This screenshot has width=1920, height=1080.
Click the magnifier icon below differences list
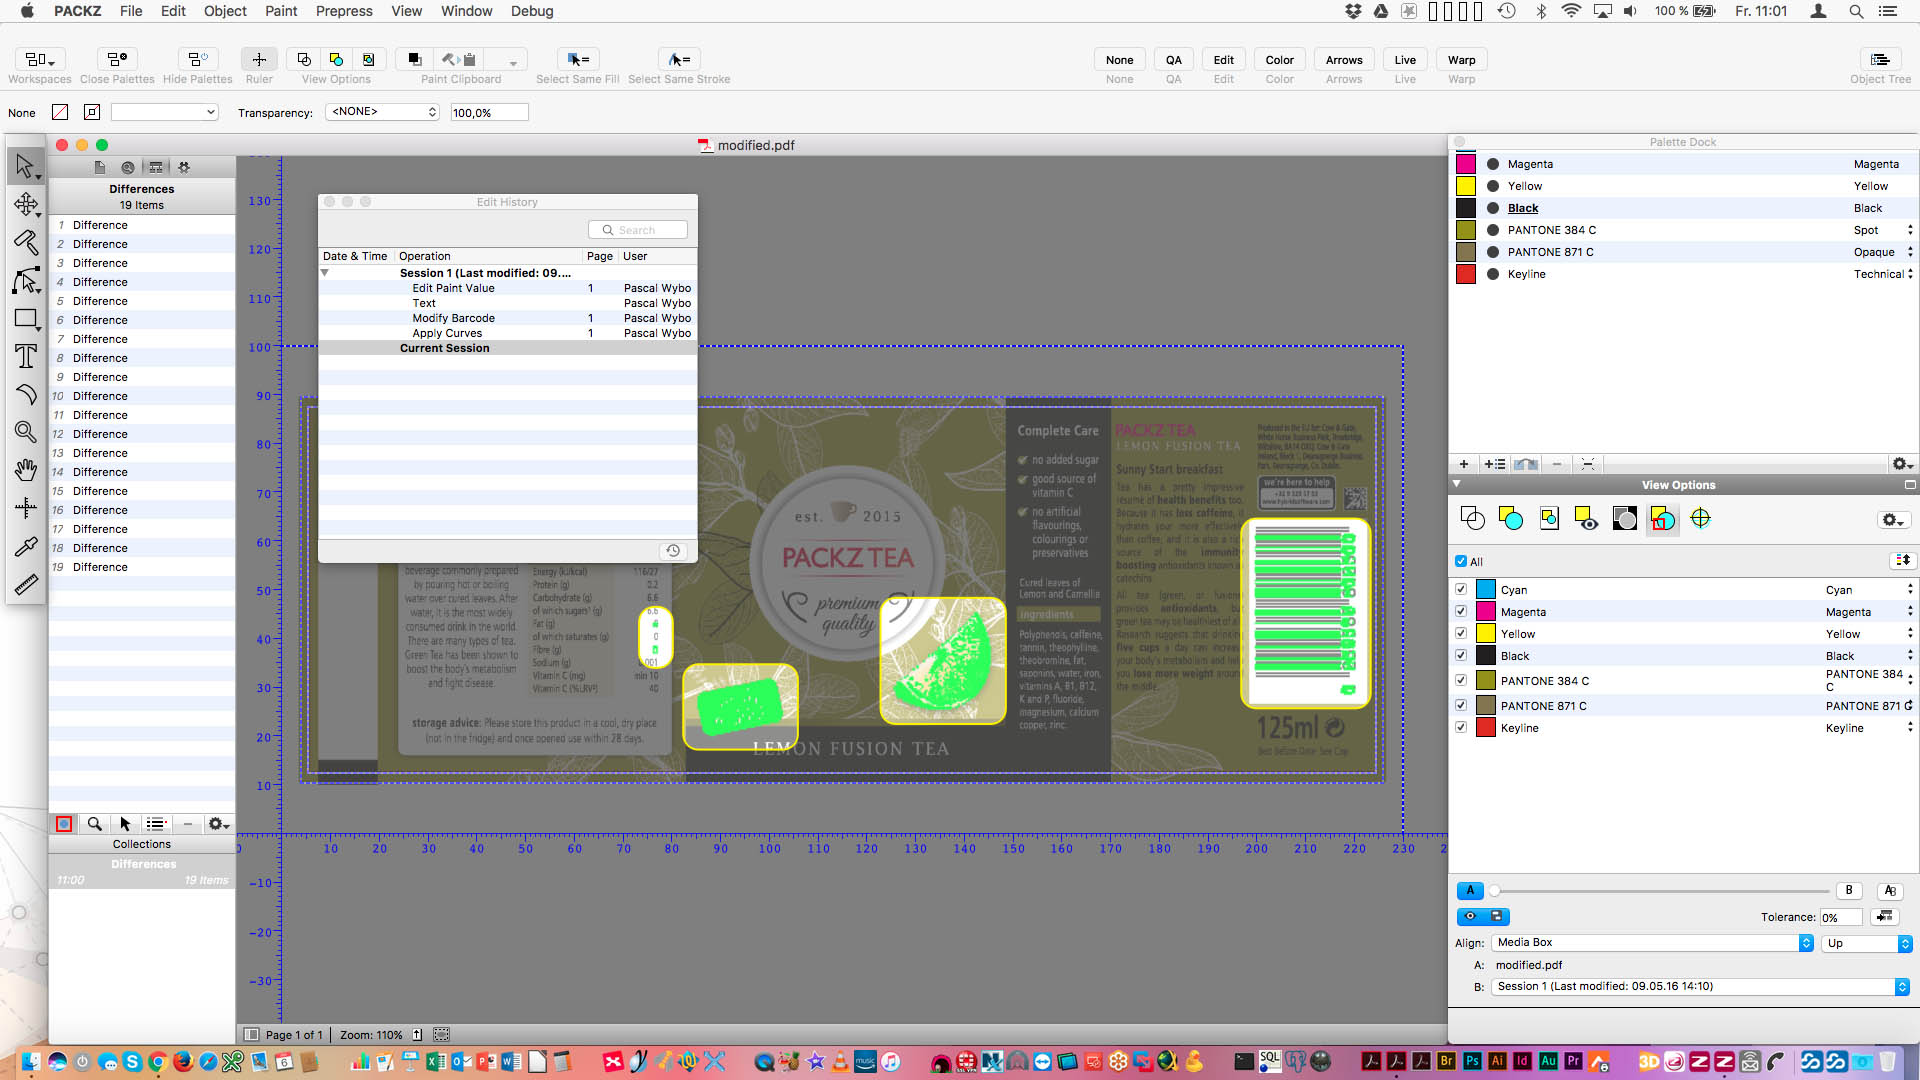[94, 824]
